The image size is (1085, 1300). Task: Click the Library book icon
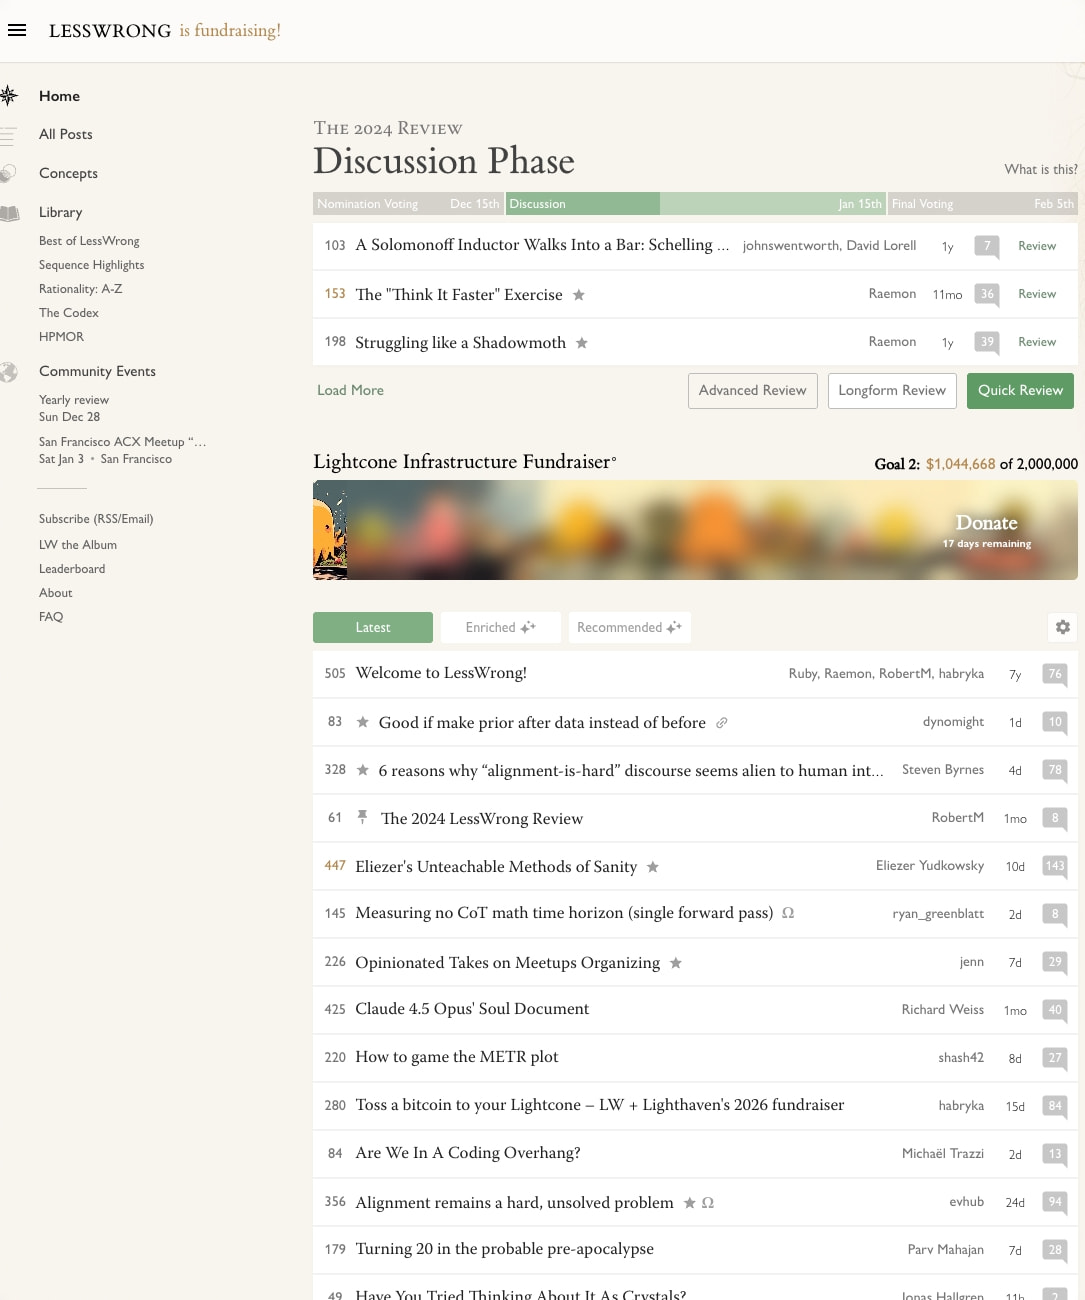click(9, 212)
